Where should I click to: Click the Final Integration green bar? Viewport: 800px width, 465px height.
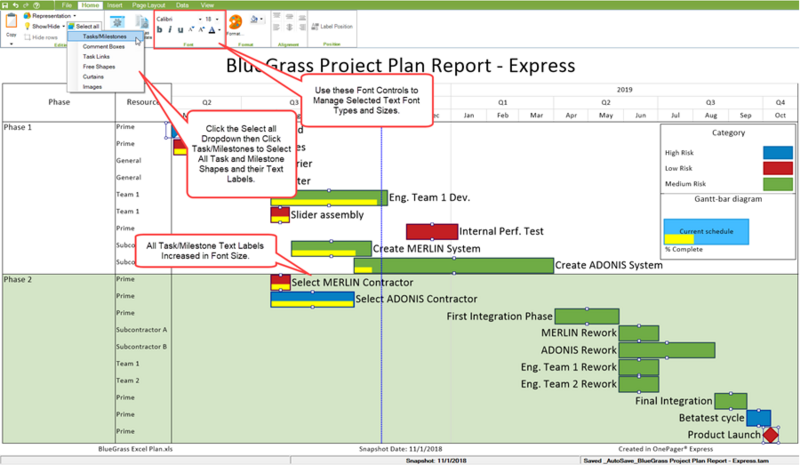pos(731,401)
